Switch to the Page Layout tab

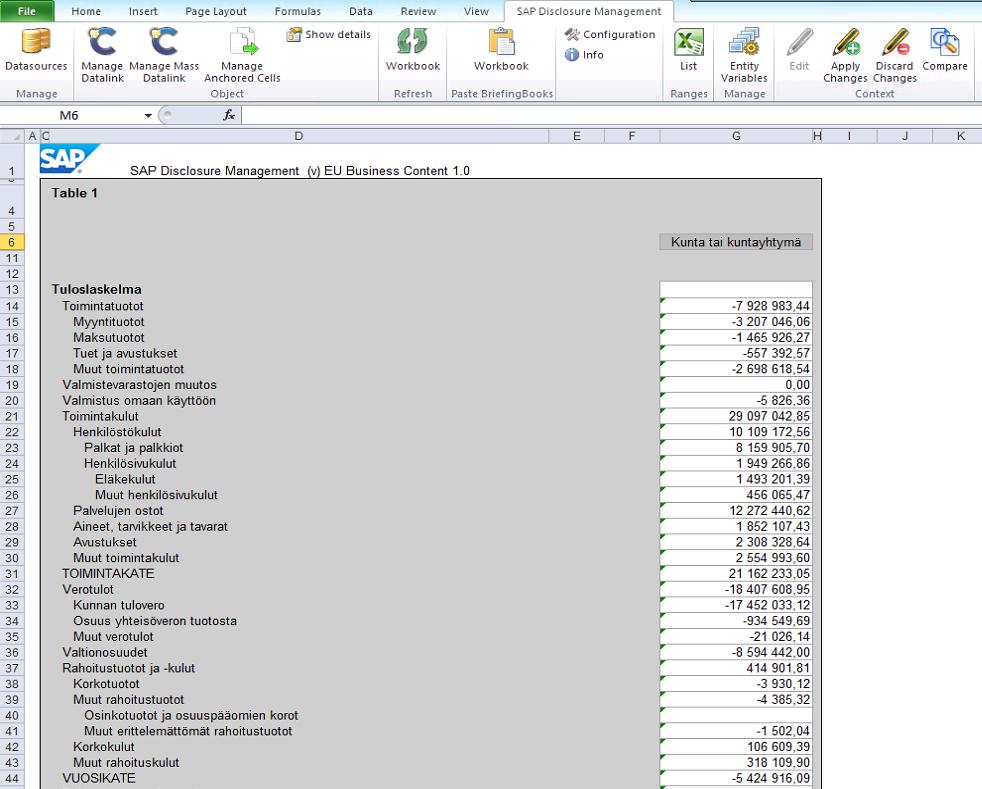(215, 11)
